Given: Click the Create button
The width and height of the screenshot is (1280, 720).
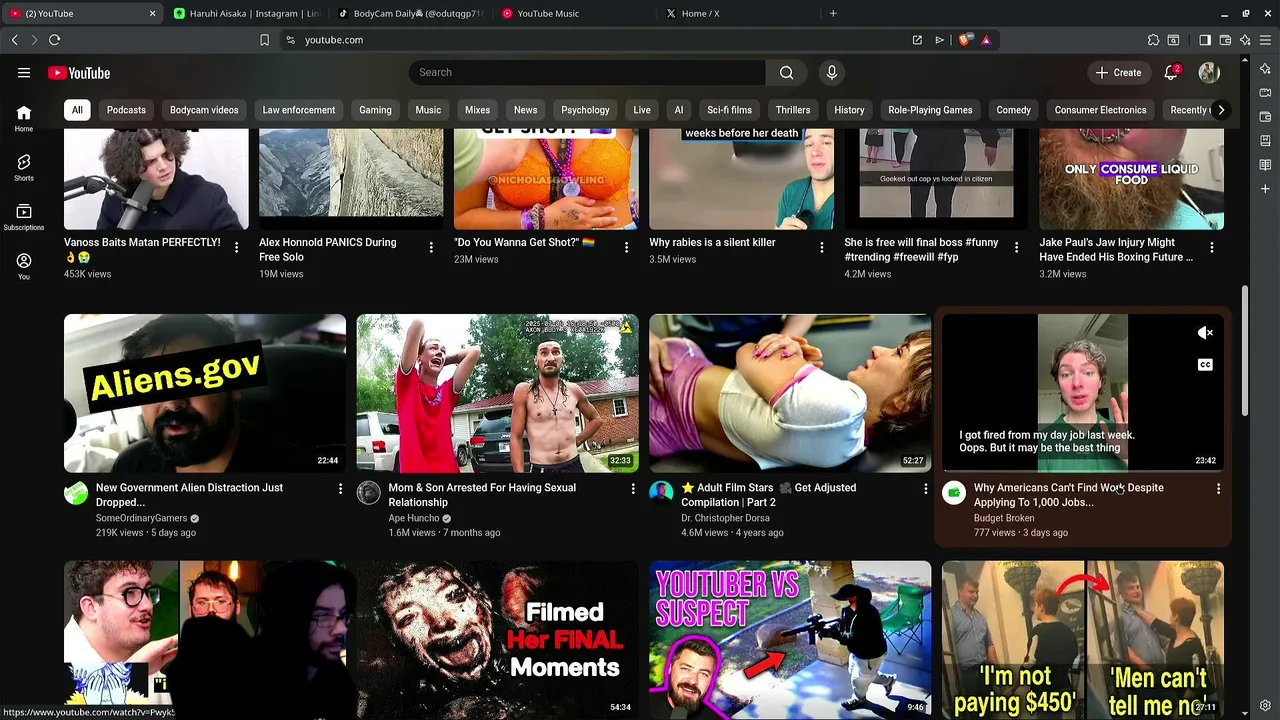Looking at the screenshot, I should [x=1118, y=73].
